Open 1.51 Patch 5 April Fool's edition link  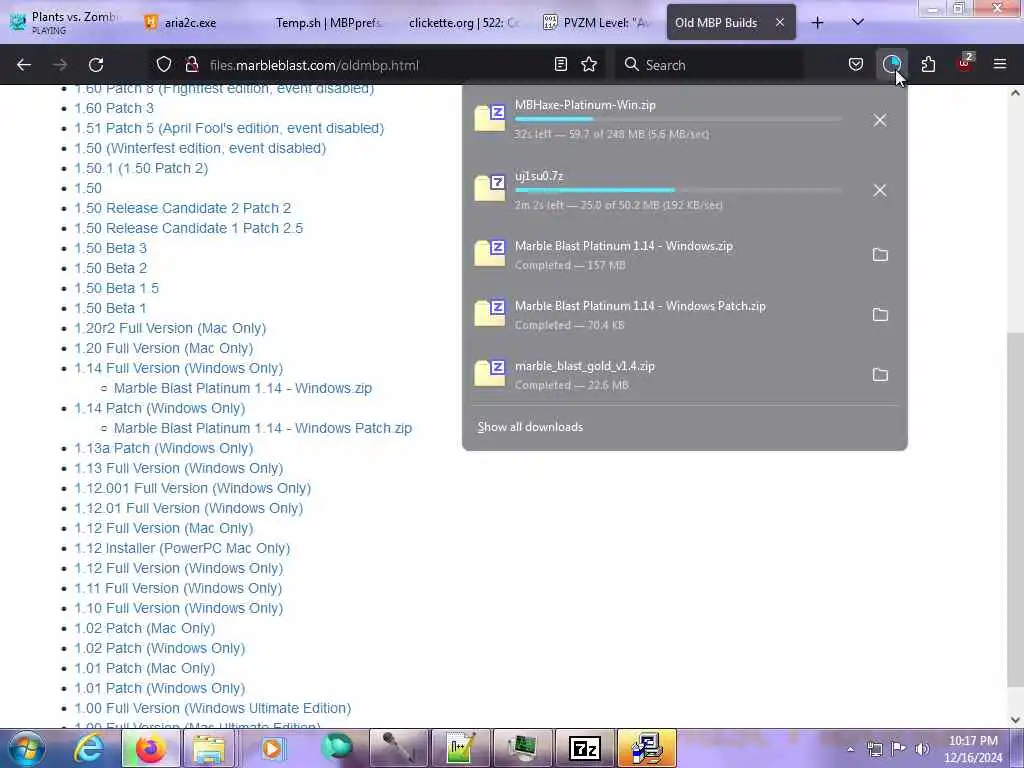pos(229,128)
